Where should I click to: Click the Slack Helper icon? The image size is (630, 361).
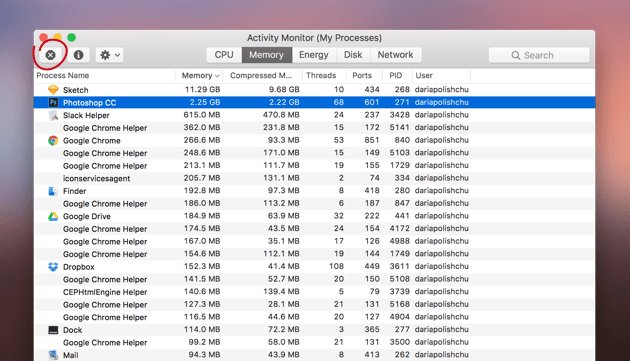(x=53, y=115)
